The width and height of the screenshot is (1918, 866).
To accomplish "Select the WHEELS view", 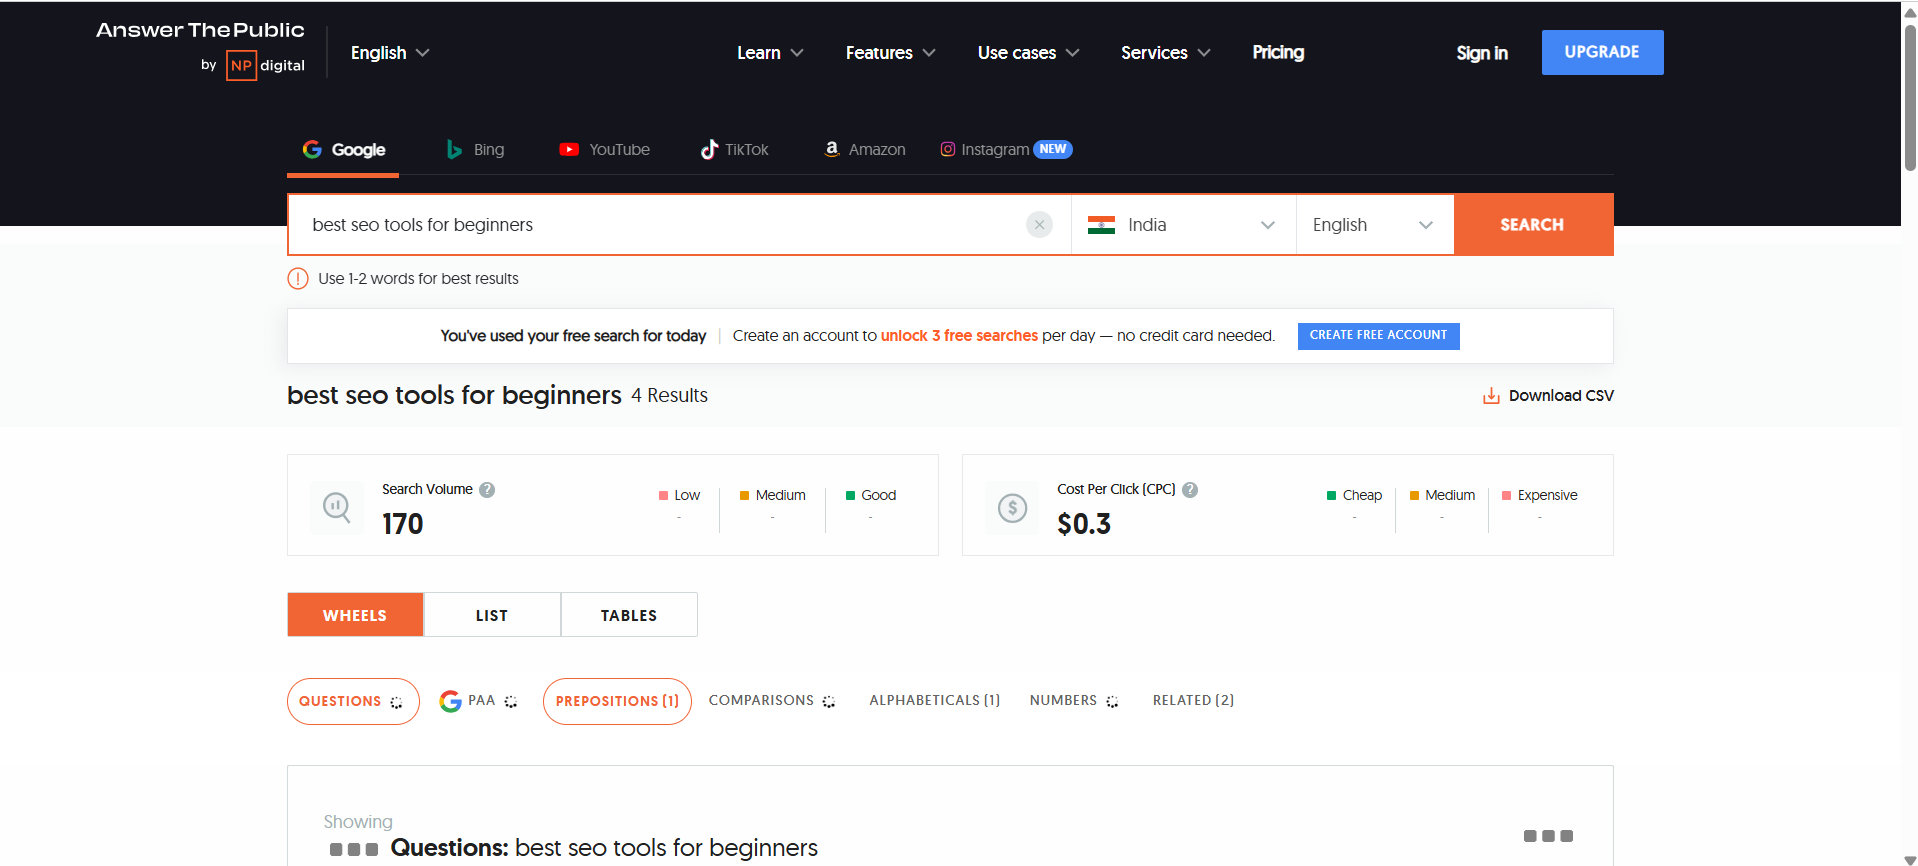I will click(355, 615).
